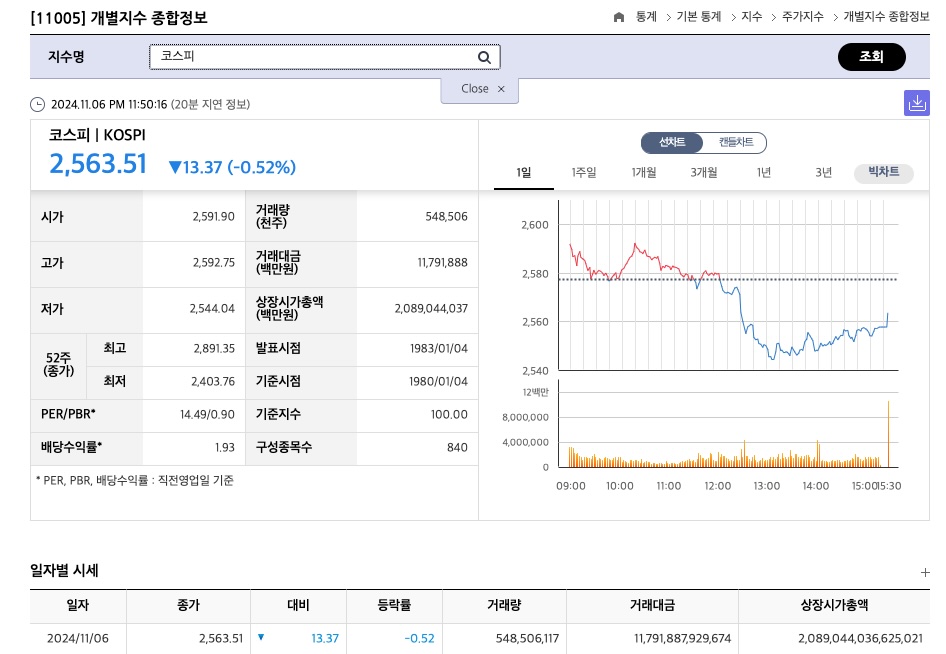
Task: Click the 종가 column header
Action: point(188,605)
